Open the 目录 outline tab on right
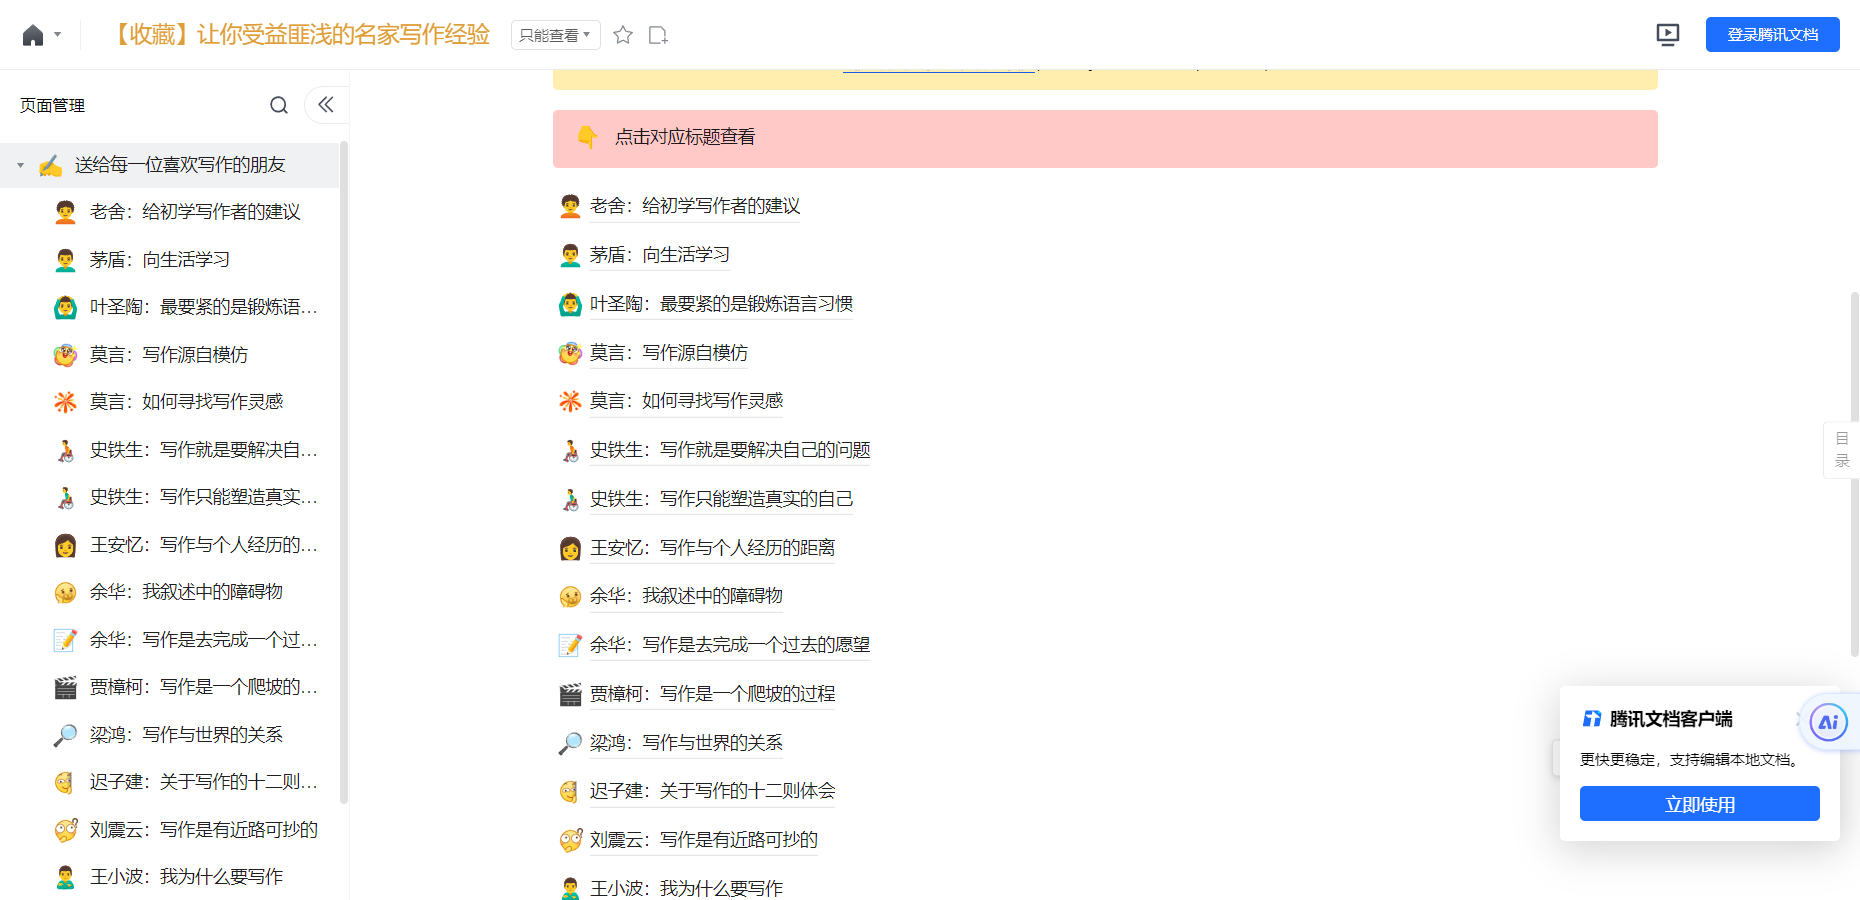 point(1842,450)
